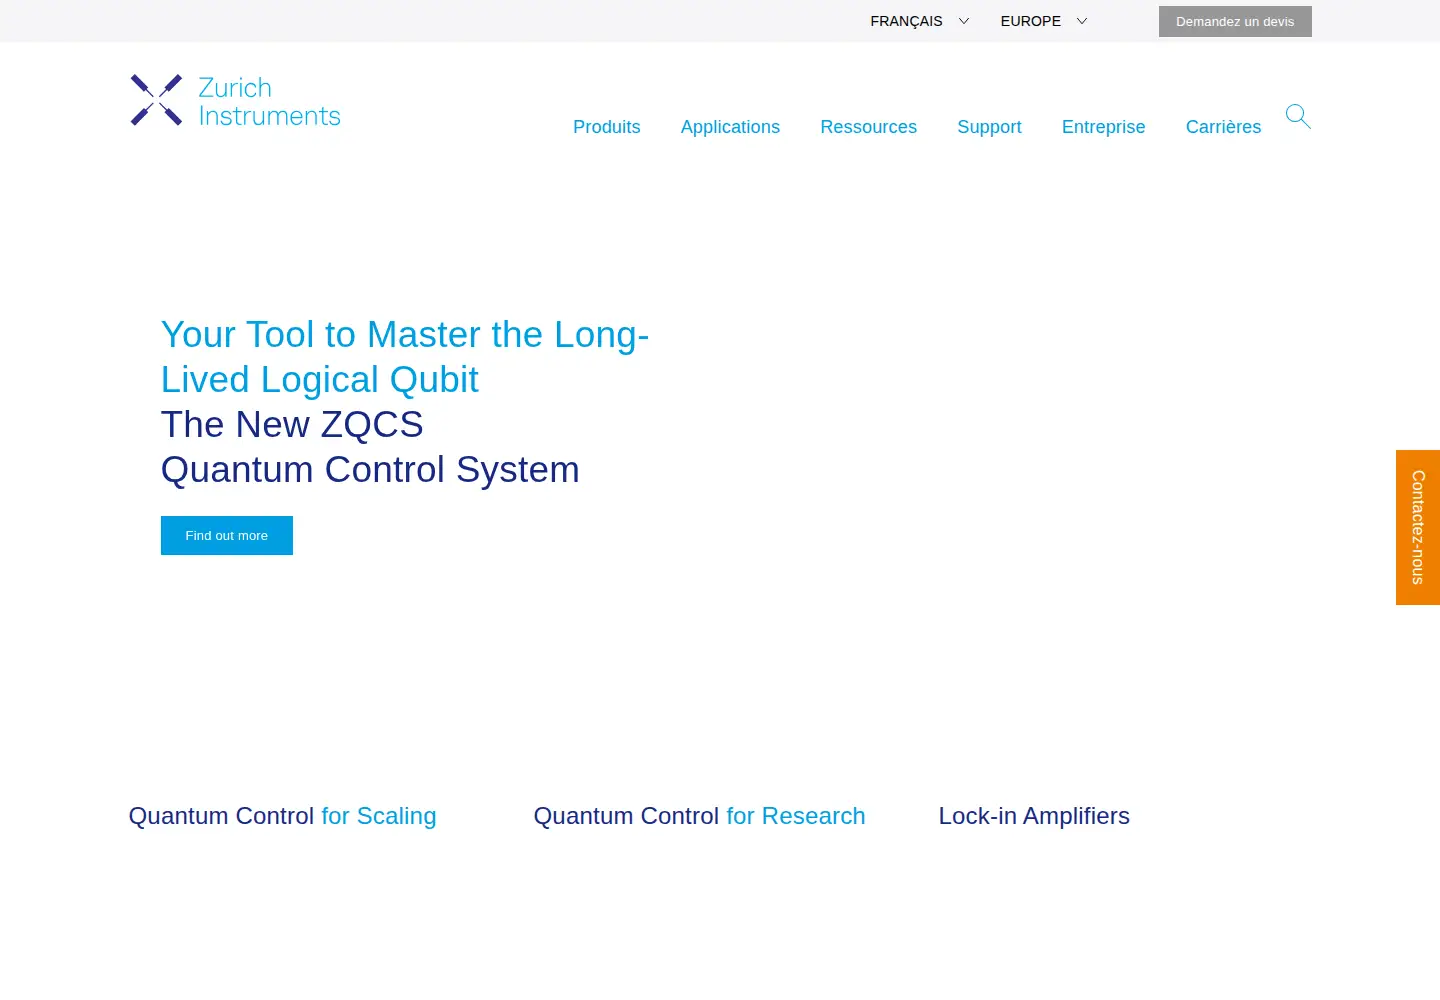Go to homepage via Zurich Instruments logo
1440x1000 pixels.
tap(236, 100)
